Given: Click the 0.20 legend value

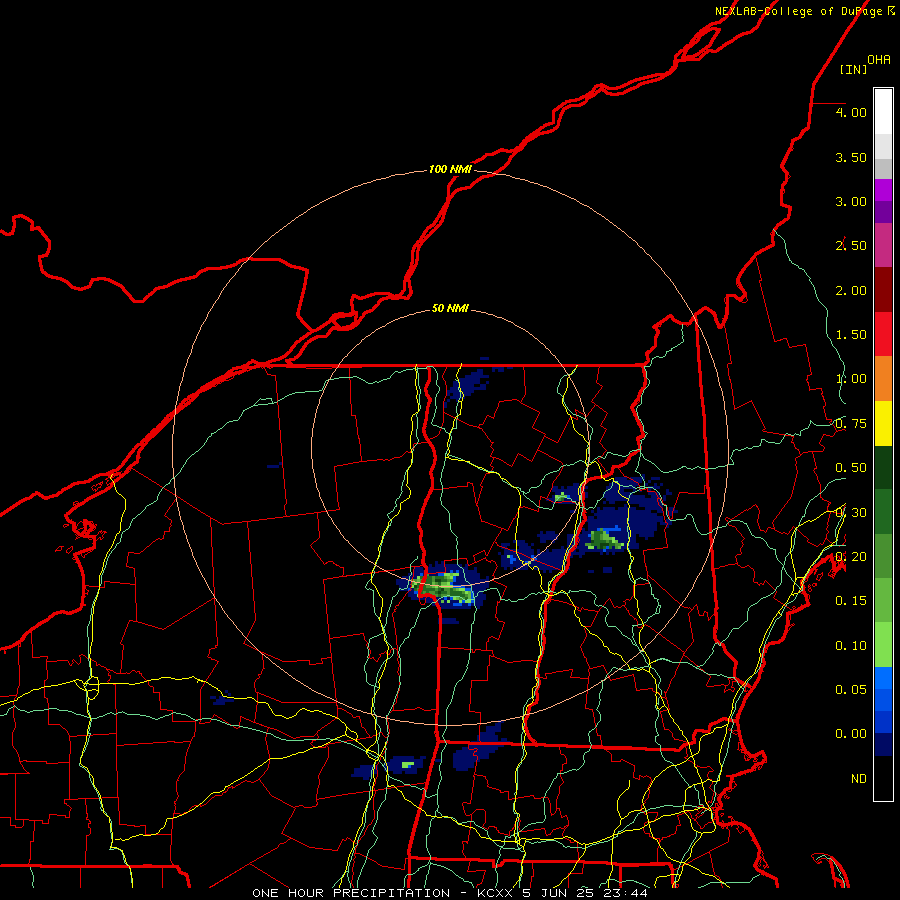Looking at the screenshot, I should 851,557.
